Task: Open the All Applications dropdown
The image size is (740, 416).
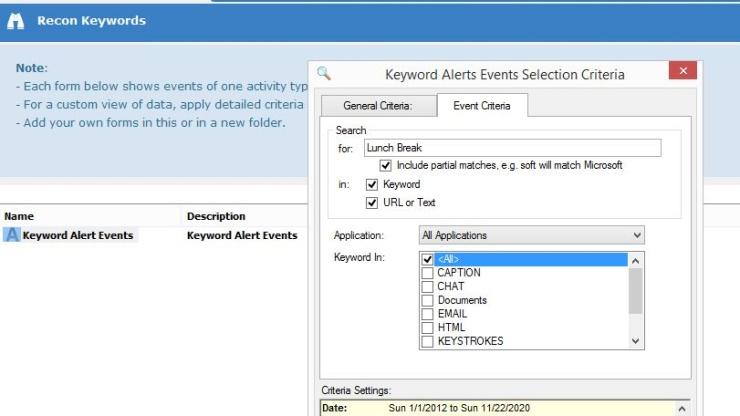Action: point(531,235)
